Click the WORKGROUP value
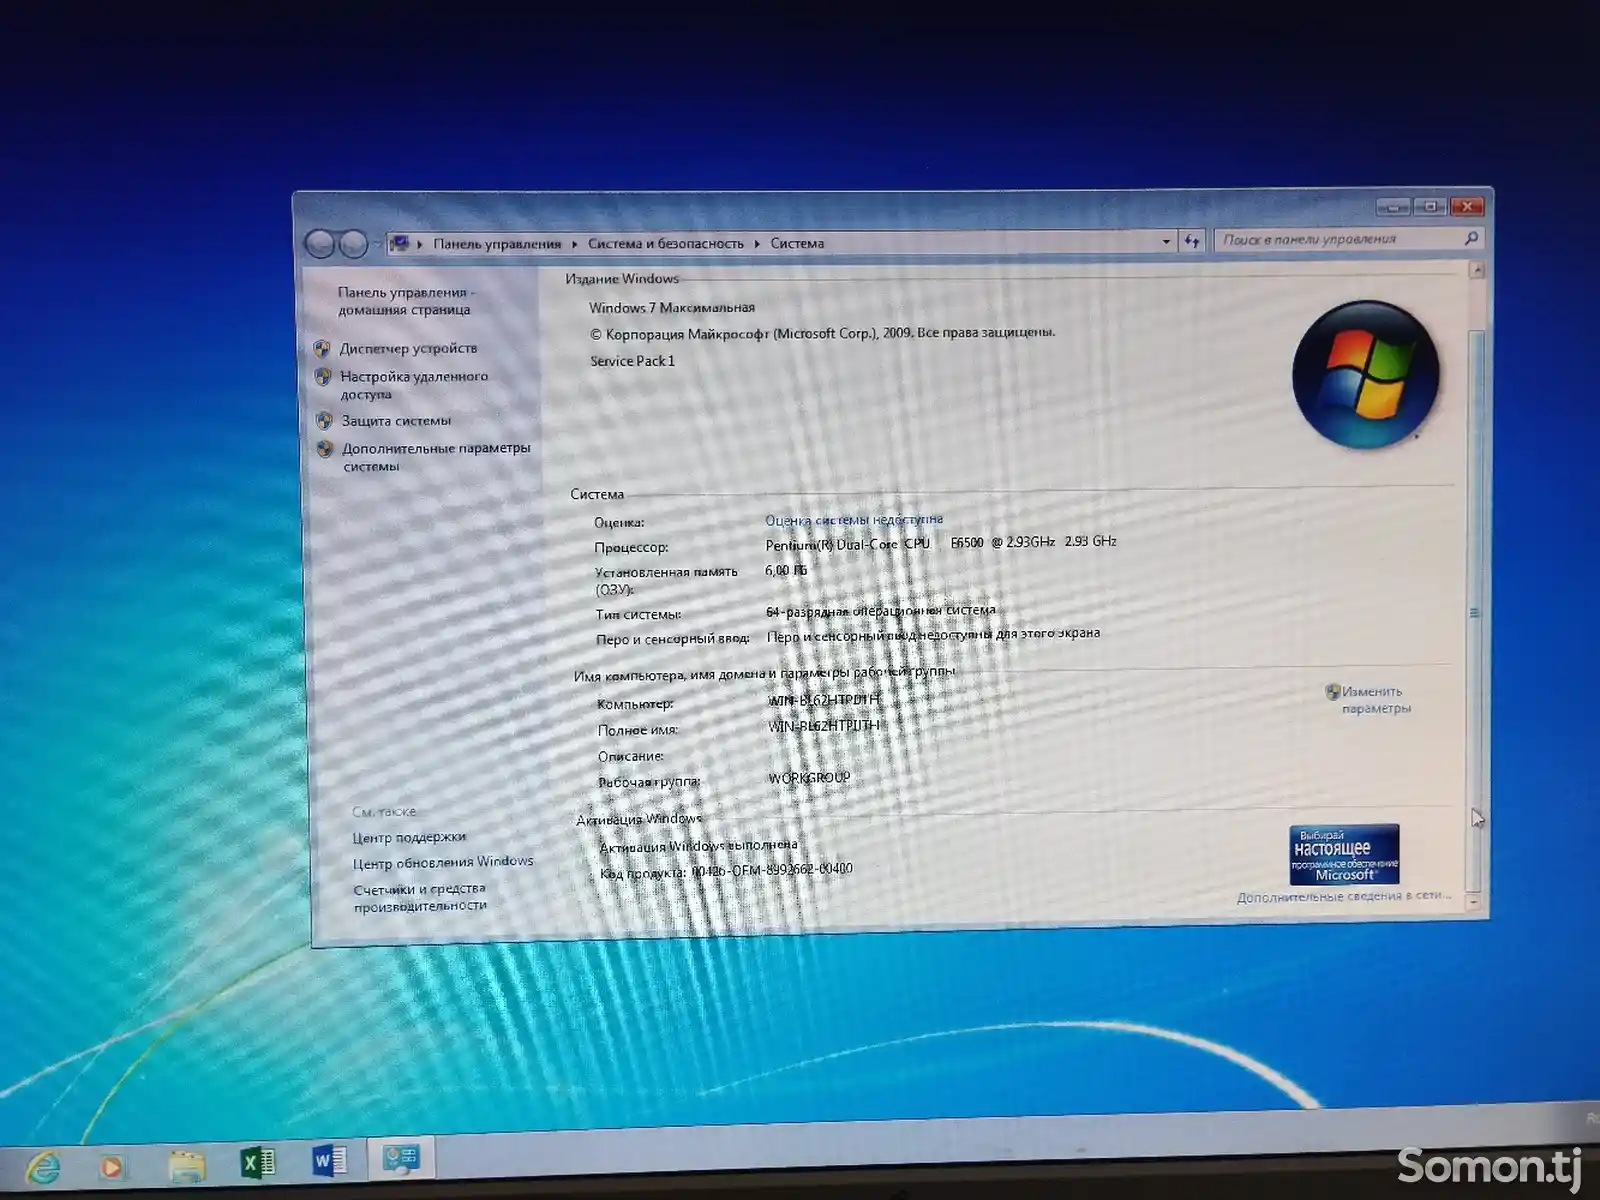Image resolution: width=1600 pixels, height=1200 pixels. tap(809, 777)
